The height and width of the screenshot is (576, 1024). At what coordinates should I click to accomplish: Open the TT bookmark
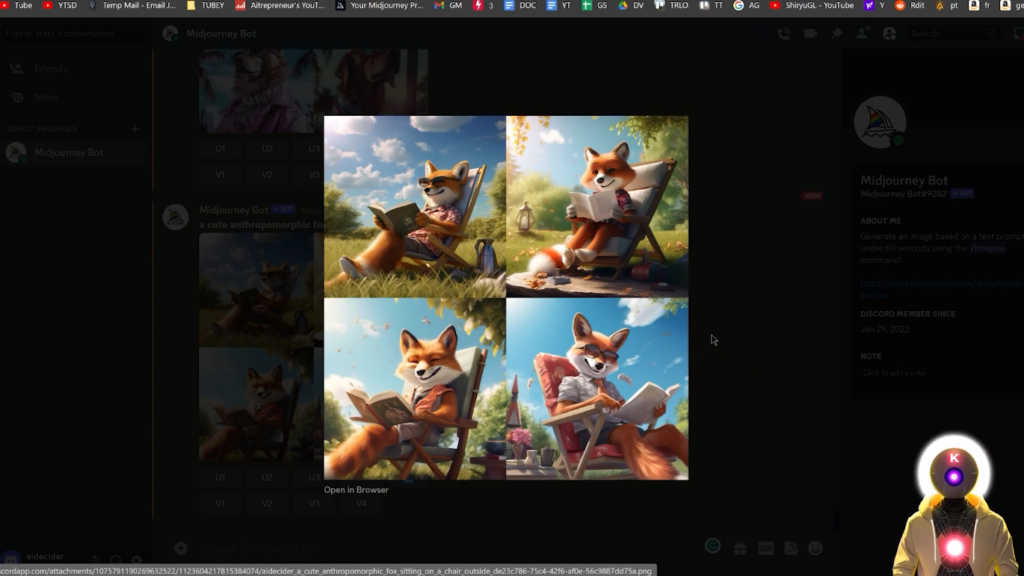click(712, 5)
